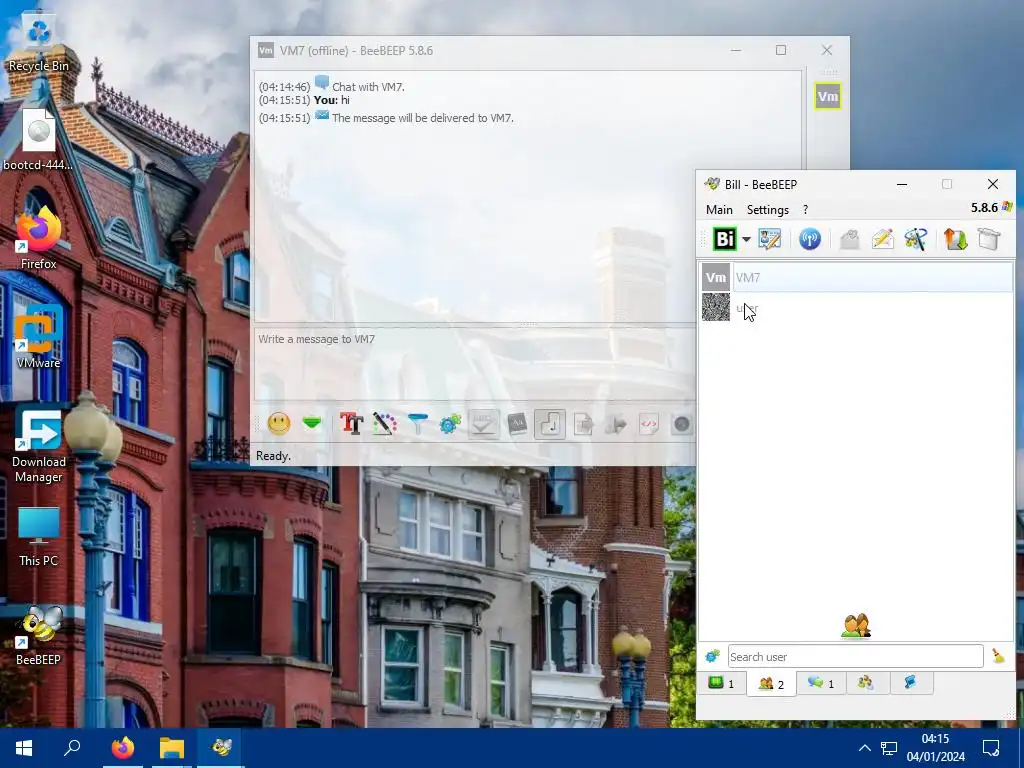Switch to the blue network tab

(910, 683)
